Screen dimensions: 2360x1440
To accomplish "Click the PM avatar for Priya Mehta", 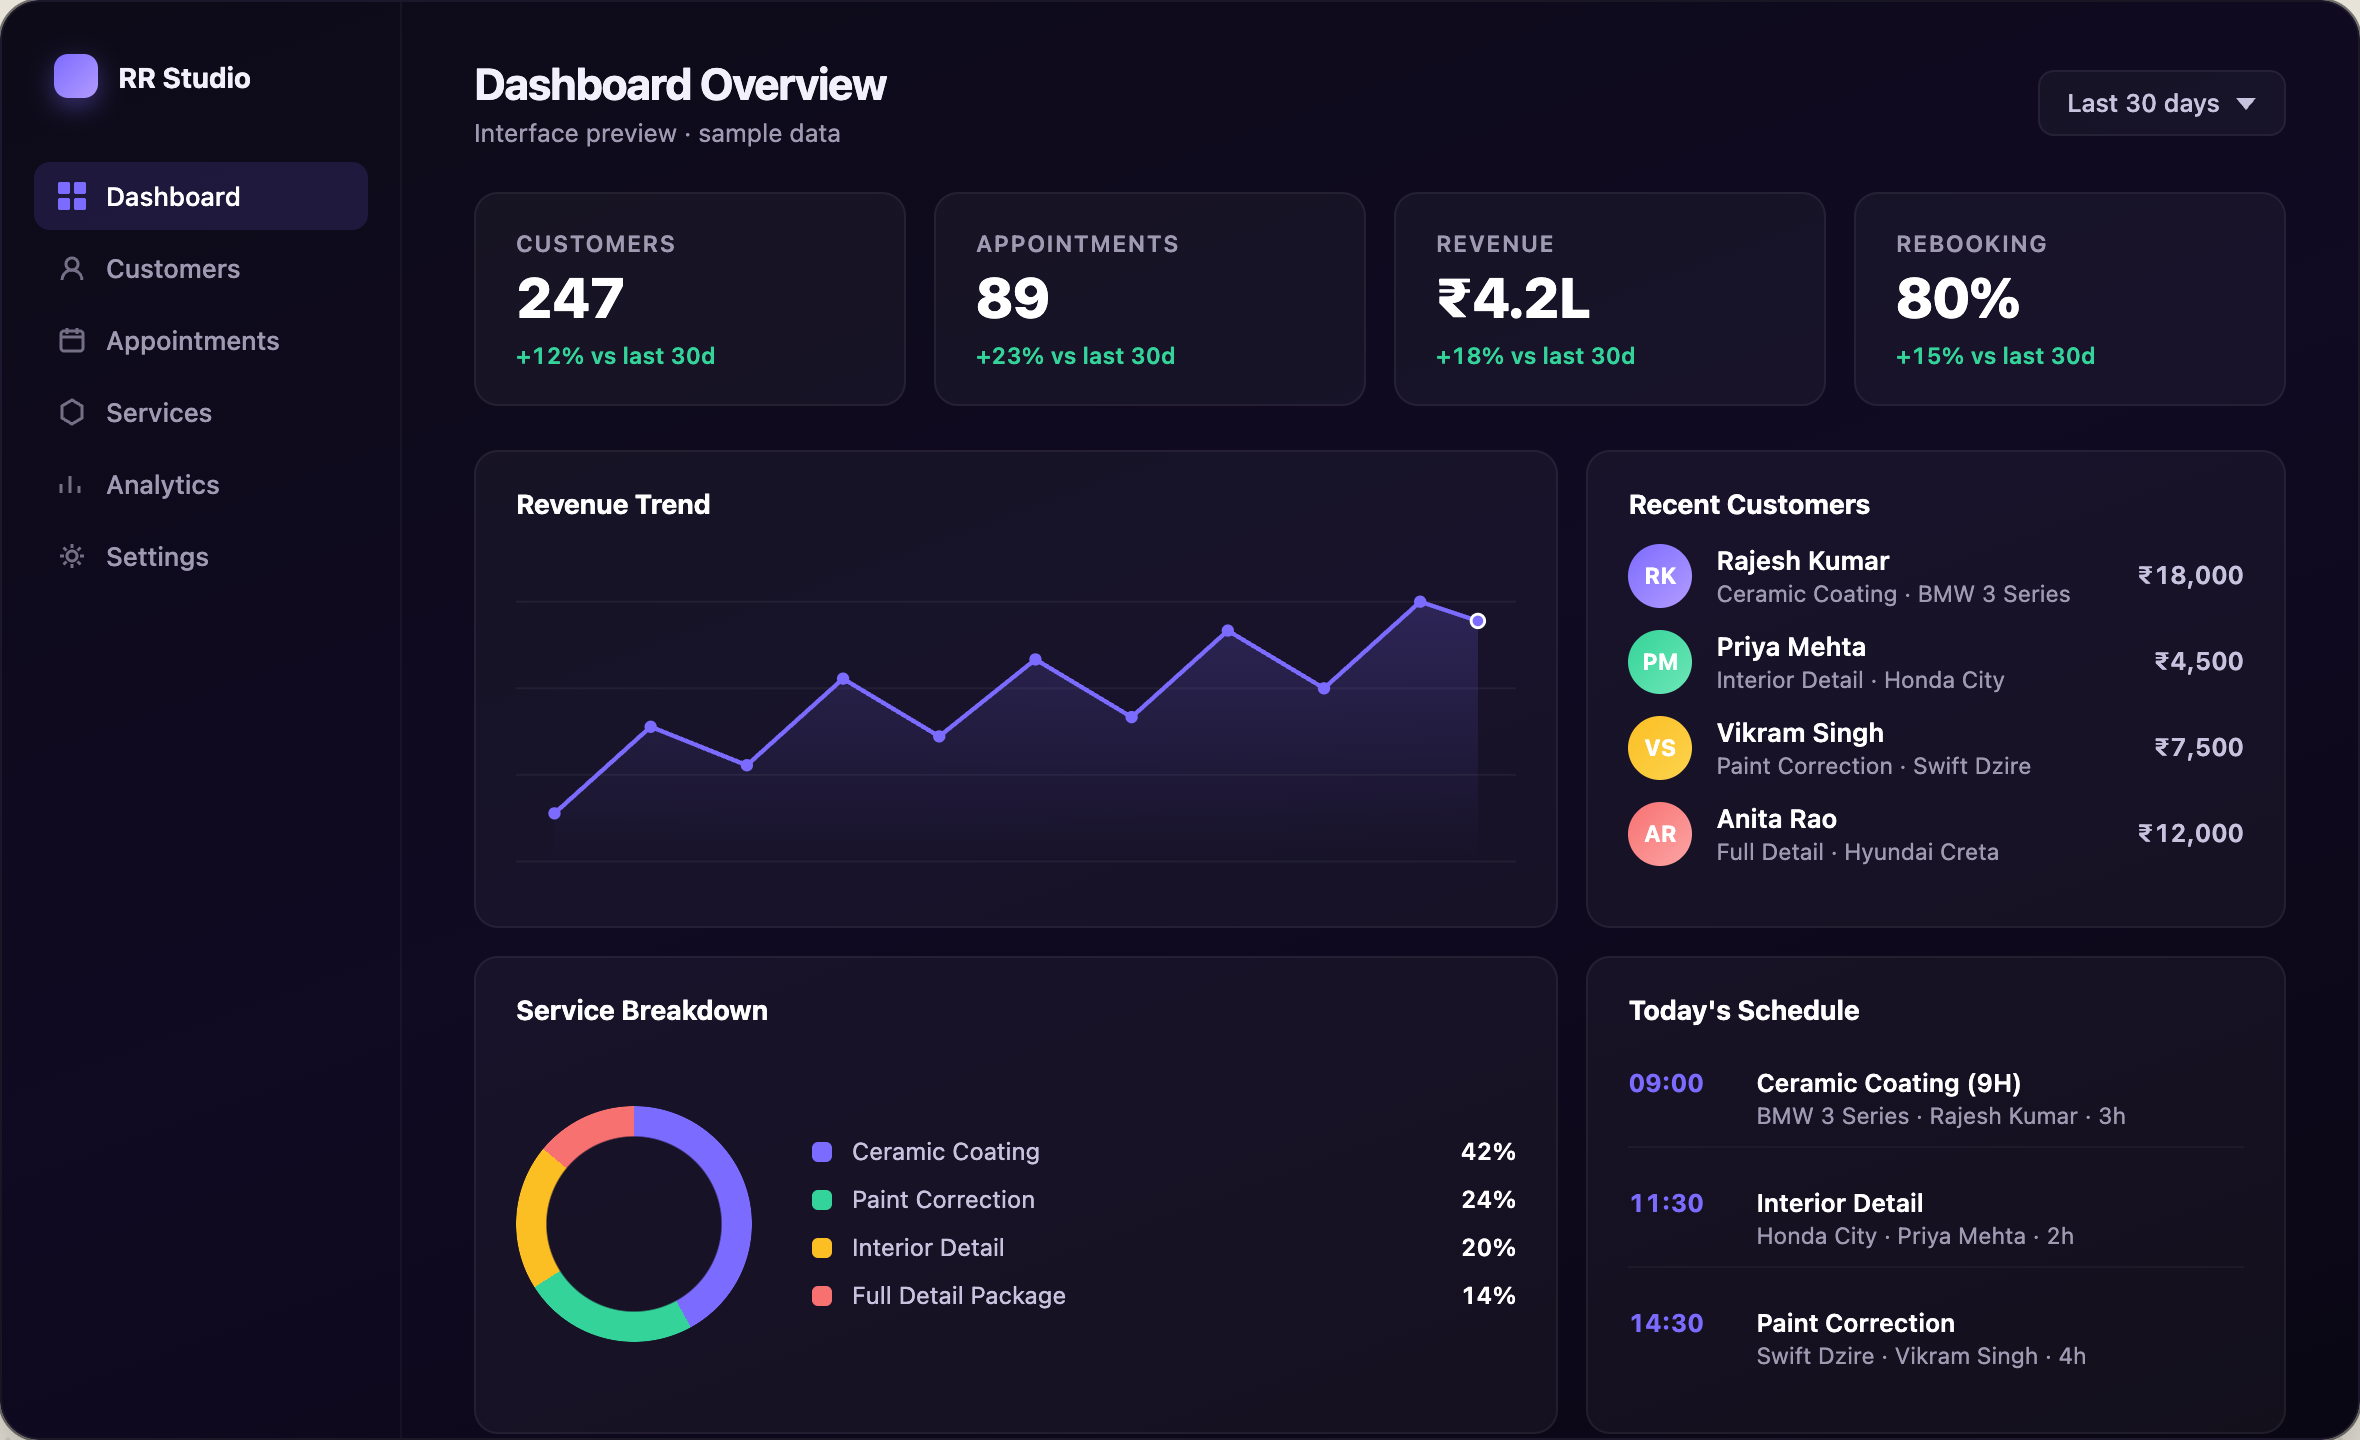I will 1660,662.
